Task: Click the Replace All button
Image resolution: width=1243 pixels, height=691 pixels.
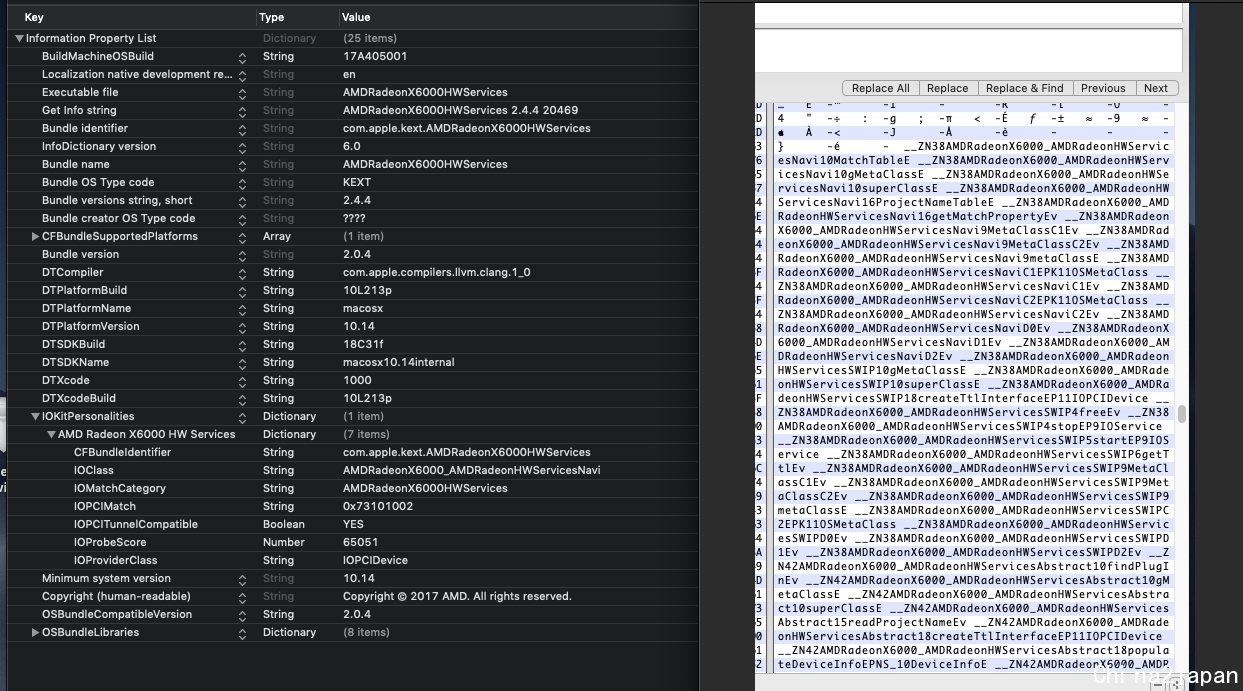Action: coord(880,88)
